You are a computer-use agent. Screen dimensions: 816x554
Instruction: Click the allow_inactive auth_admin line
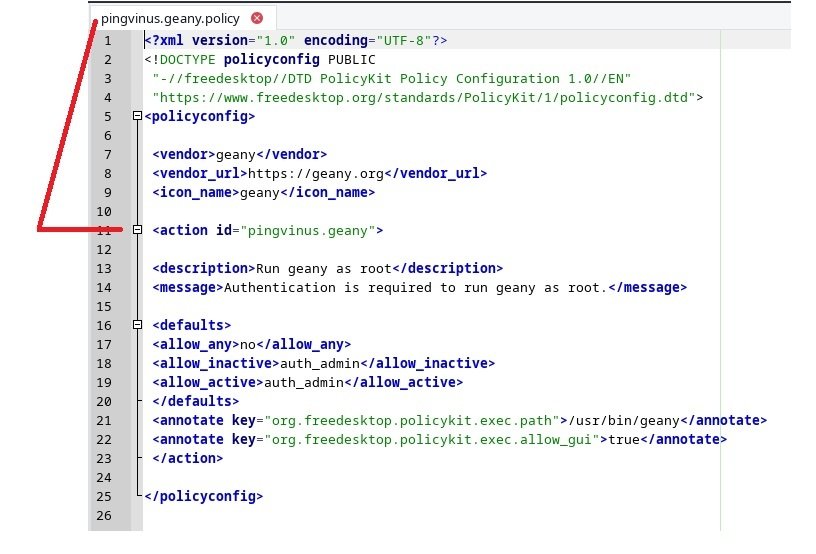point(324,363)
